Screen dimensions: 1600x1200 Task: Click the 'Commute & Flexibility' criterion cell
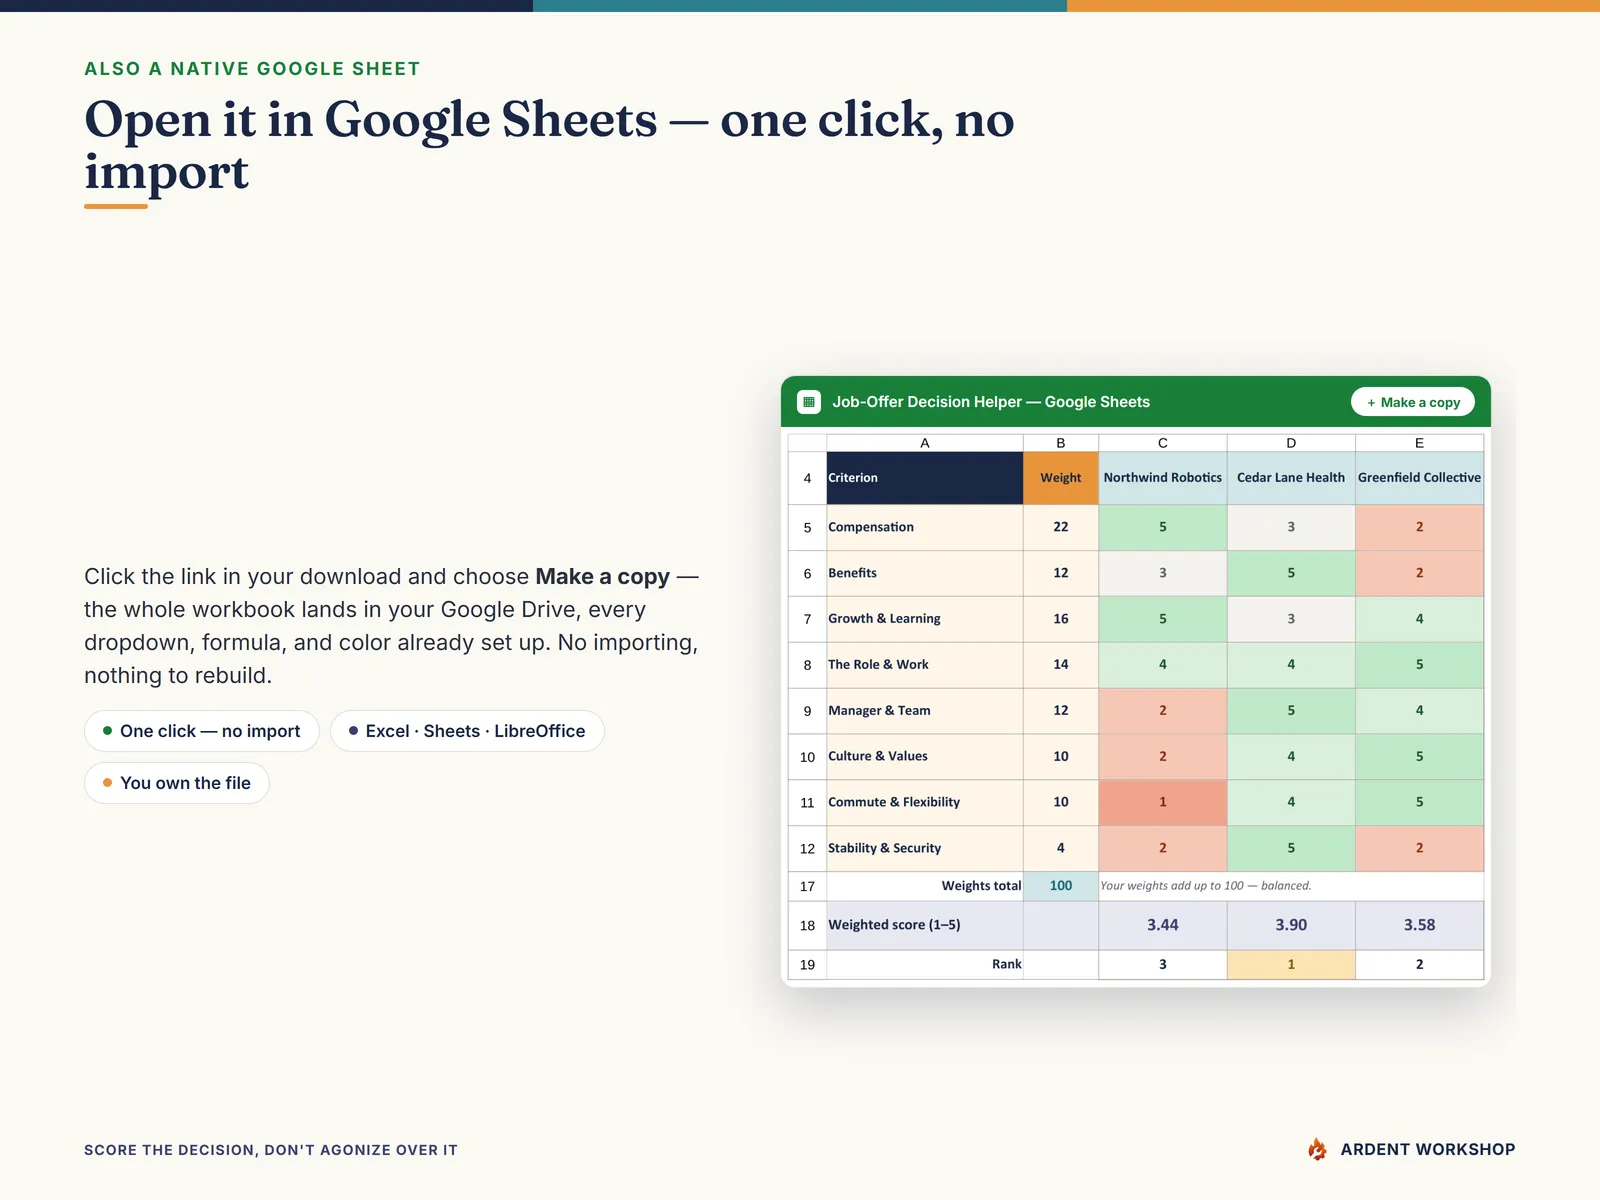click(925, 802)
